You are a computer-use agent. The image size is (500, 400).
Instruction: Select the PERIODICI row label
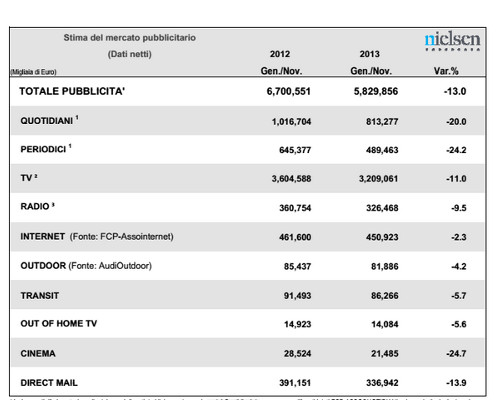point(46,149)
